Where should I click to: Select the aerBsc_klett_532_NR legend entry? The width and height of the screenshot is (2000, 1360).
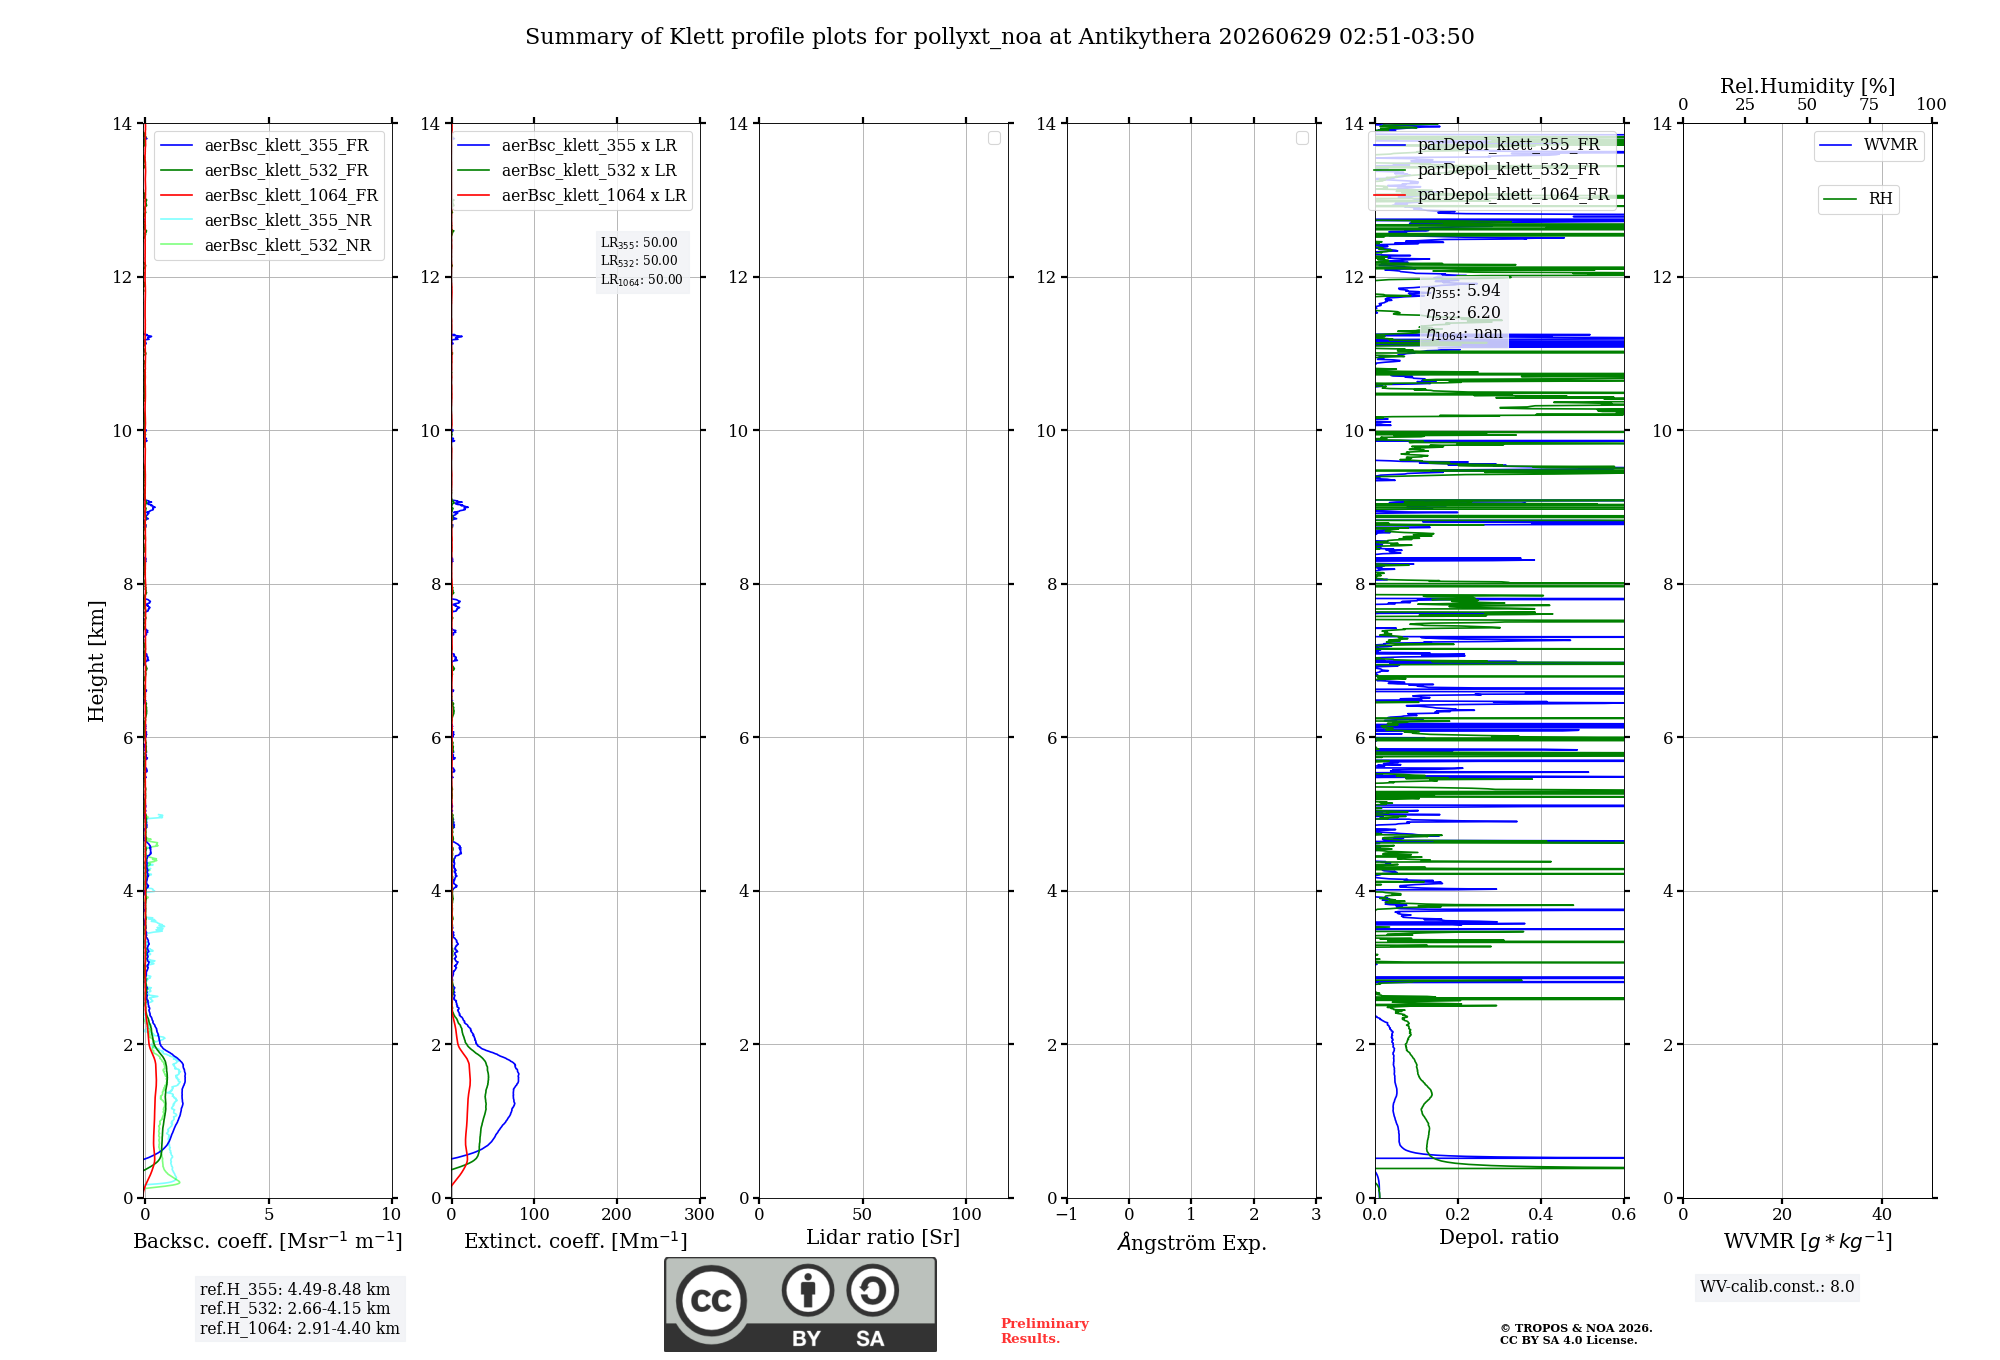265,245
